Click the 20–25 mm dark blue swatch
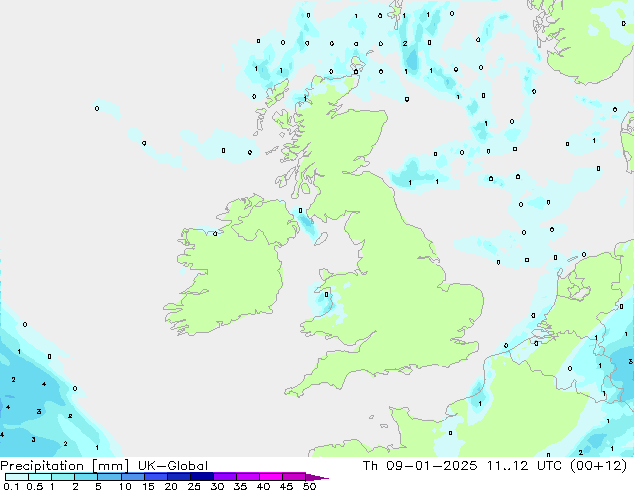This screenshot has width=634, height=490. [178, 477]
